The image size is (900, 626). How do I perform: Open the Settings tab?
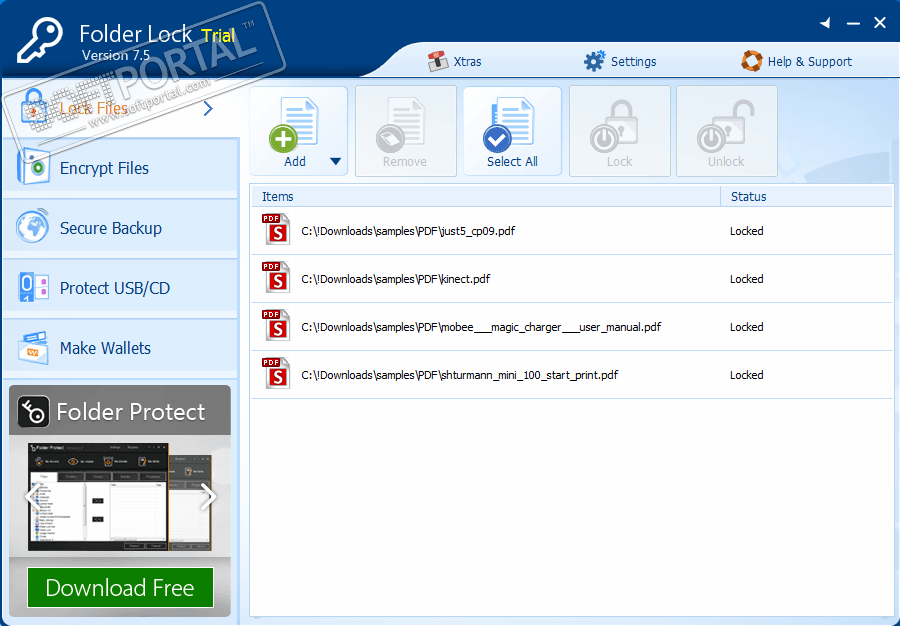pos(620,61)
